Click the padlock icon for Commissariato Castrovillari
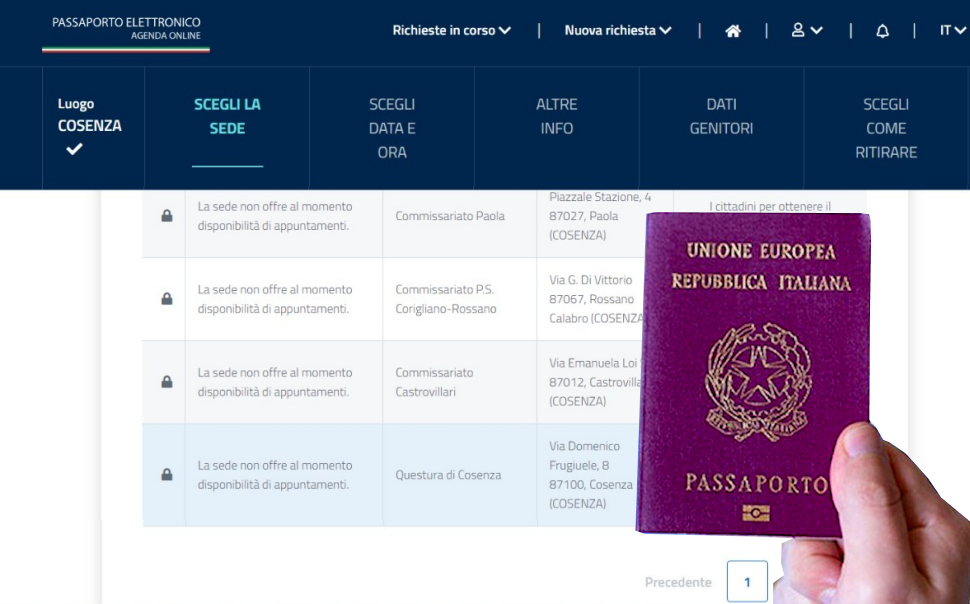This screenshot has width=970, height=604. point(165,382)
